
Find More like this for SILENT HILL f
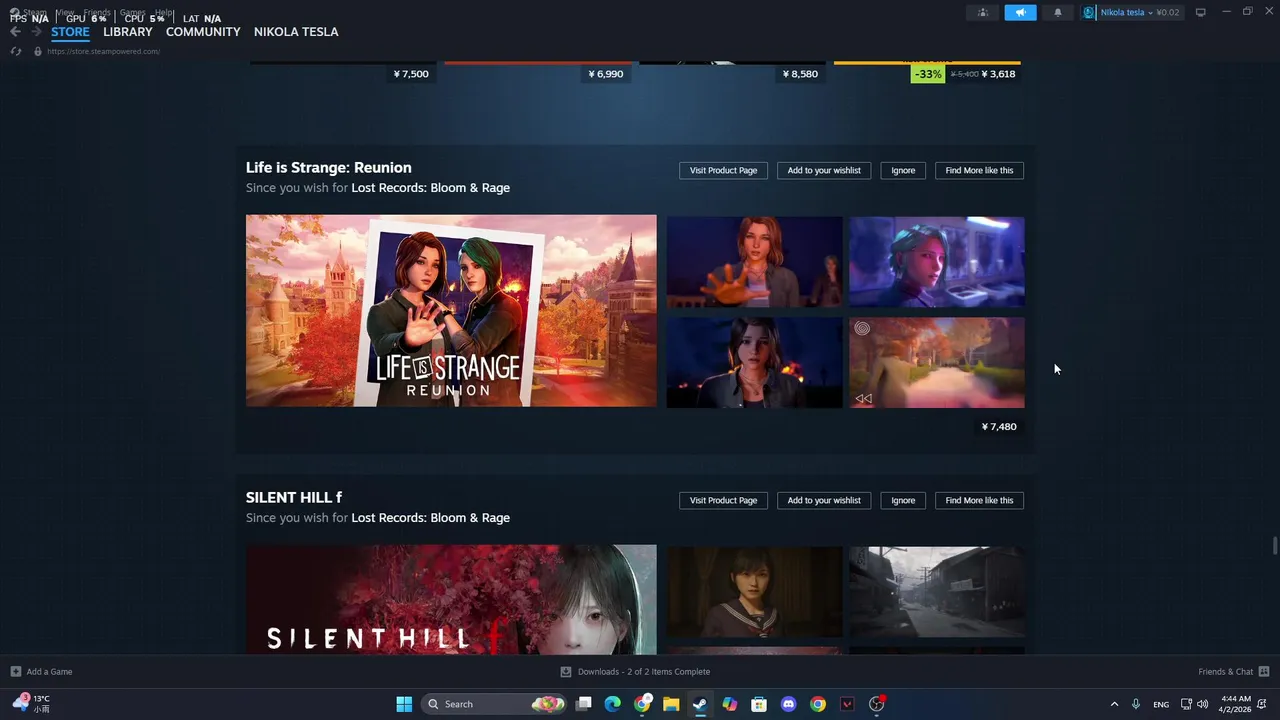tap(979, 500)
